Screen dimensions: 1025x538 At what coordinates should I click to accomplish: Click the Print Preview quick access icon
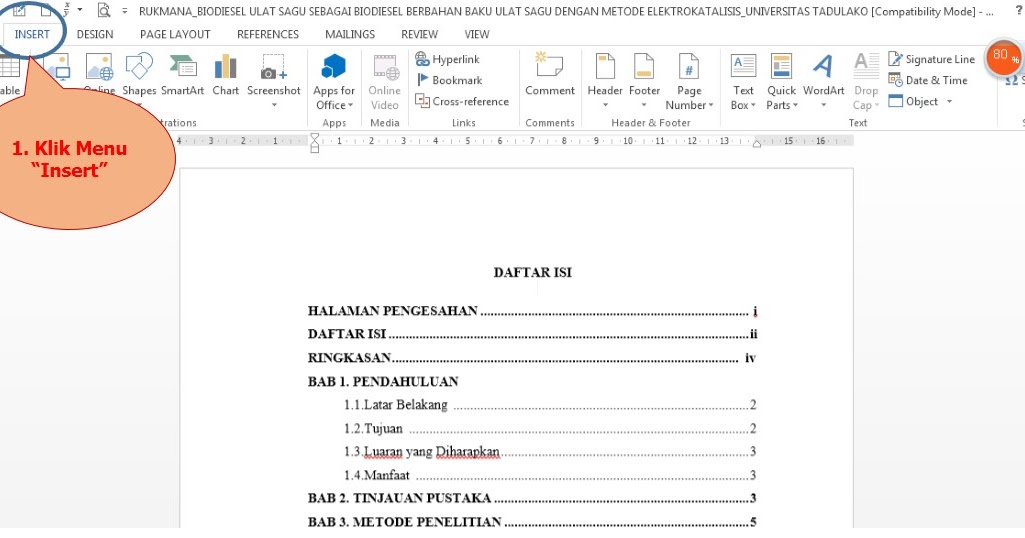(104, 10)
